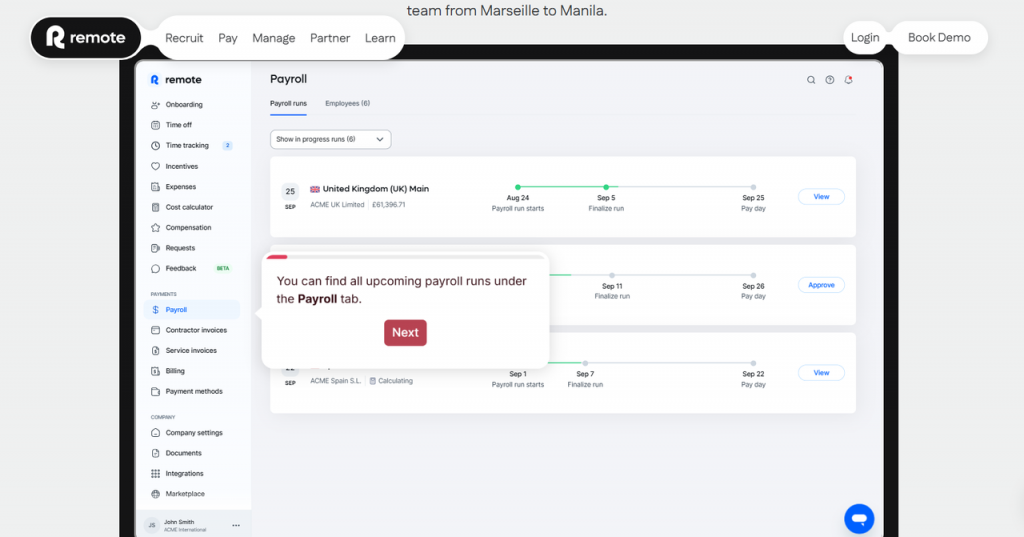
Task: Open the notifications bell icon
Action: coord(848,80)
